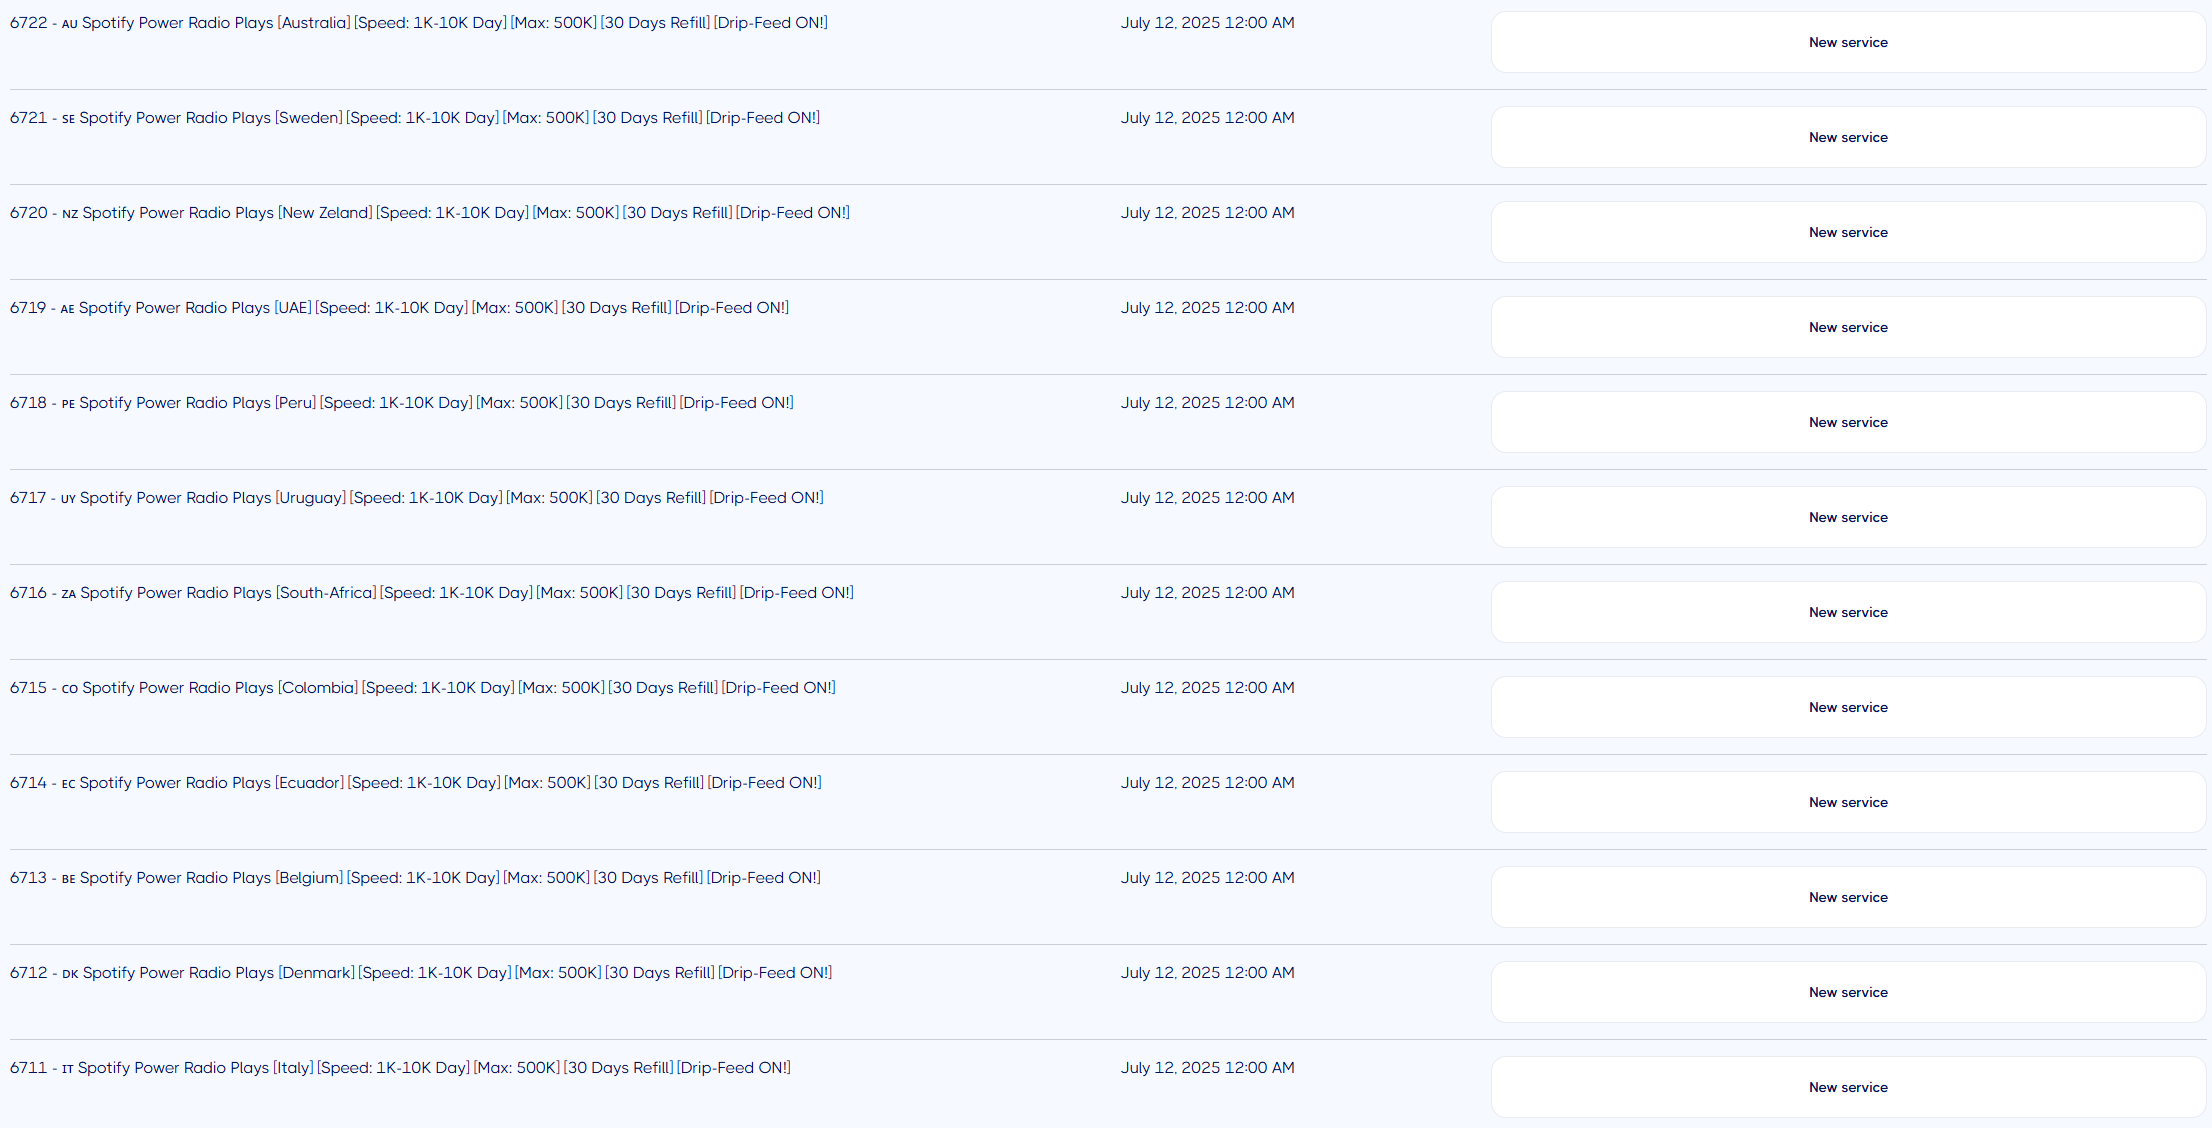Click New service button for service 6714 Ecuador
Image resolution: width=2212 pixels, height=1128 pixels.
[1848, 802]
